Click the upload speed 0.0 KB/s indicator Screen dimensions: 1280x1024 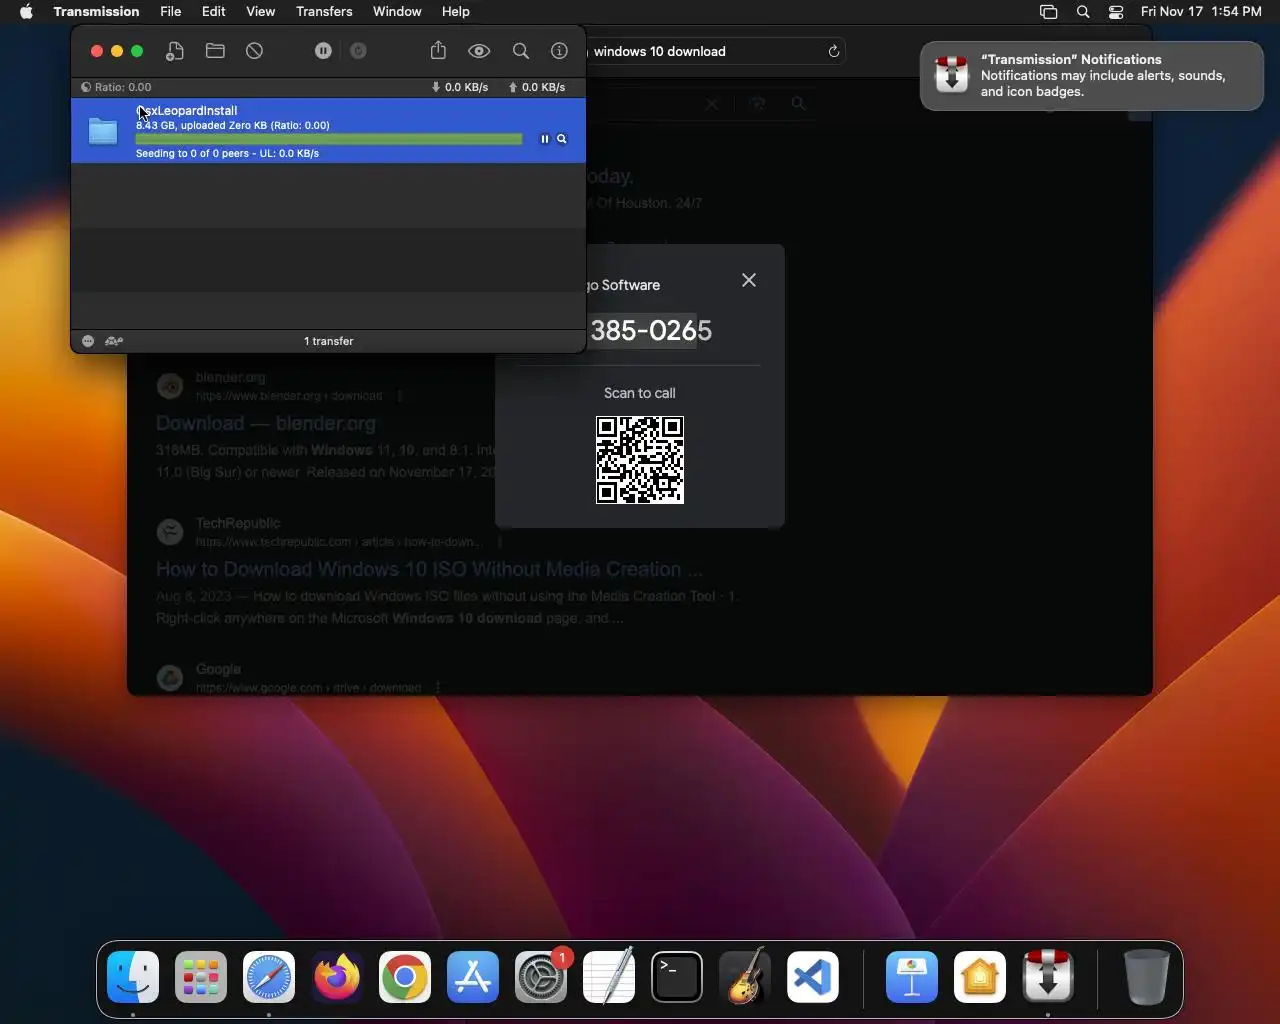pos(537,87)
